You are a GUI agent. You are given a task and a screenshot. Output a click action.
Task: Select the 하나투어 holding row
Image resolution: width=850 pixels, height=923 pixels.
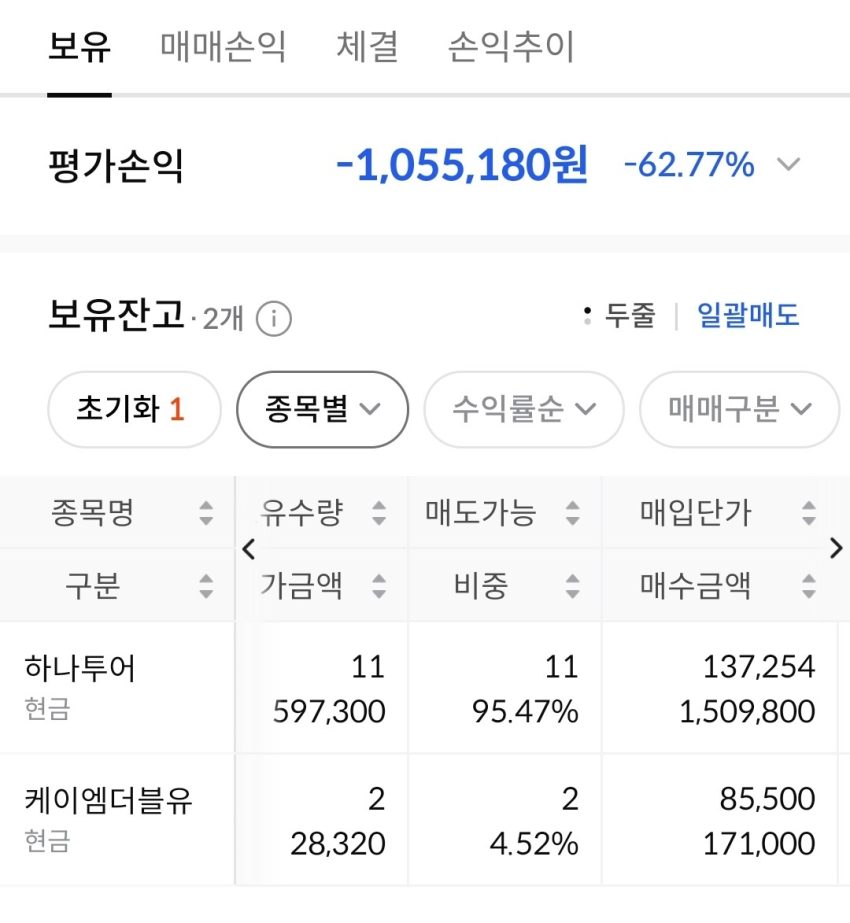(425, 688)
